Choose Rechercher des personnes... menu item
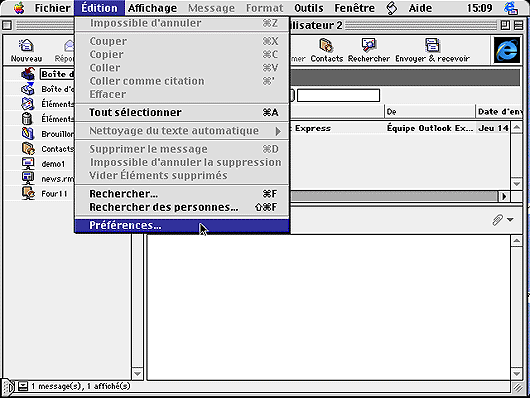This screenshot has height=398, width=530. (x=183, y=207)
